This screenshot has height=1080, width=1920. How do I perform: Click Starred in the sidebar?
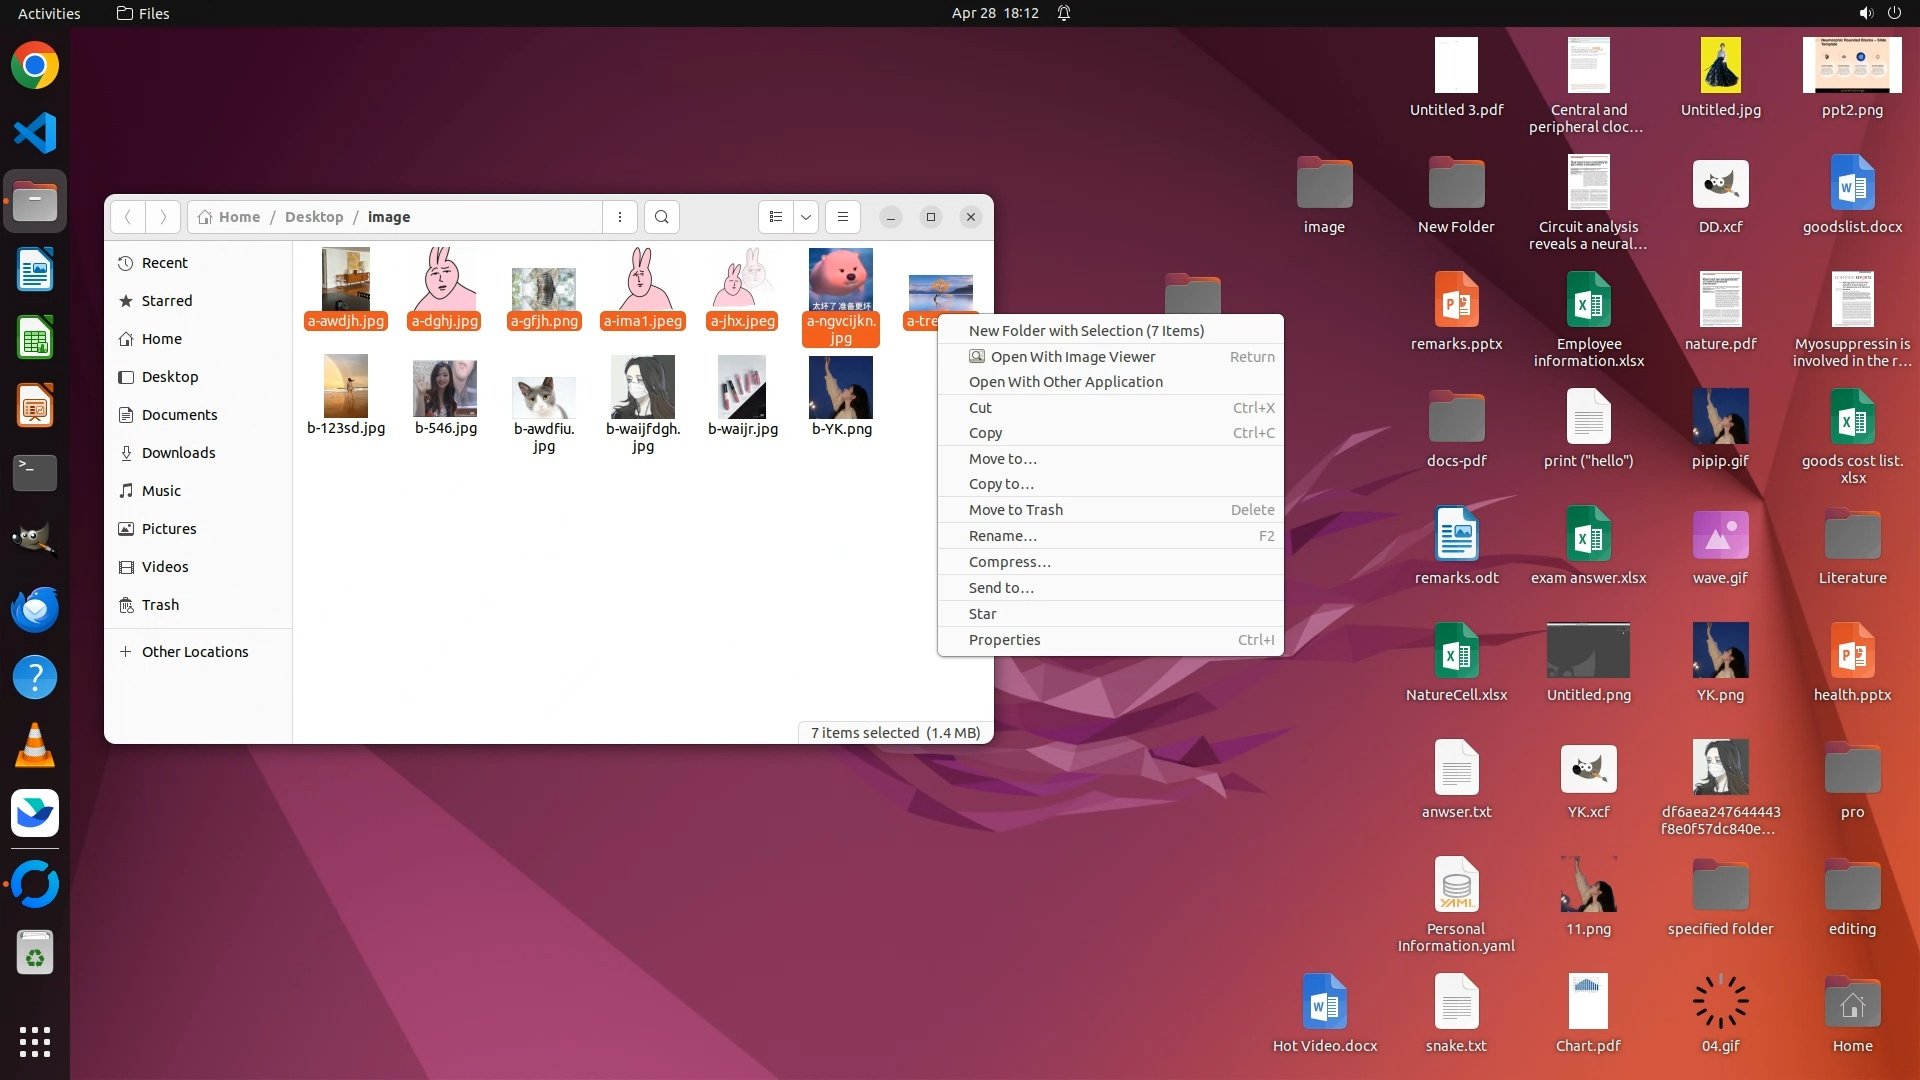click(166, 301)
